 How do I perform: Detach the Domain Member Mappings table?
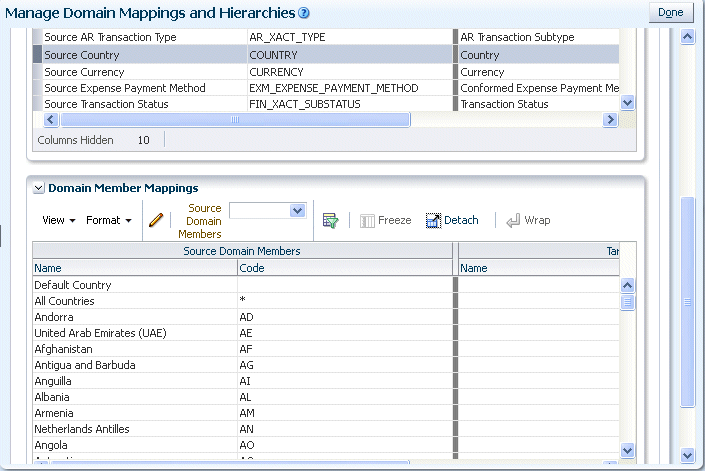coord(452,220)
